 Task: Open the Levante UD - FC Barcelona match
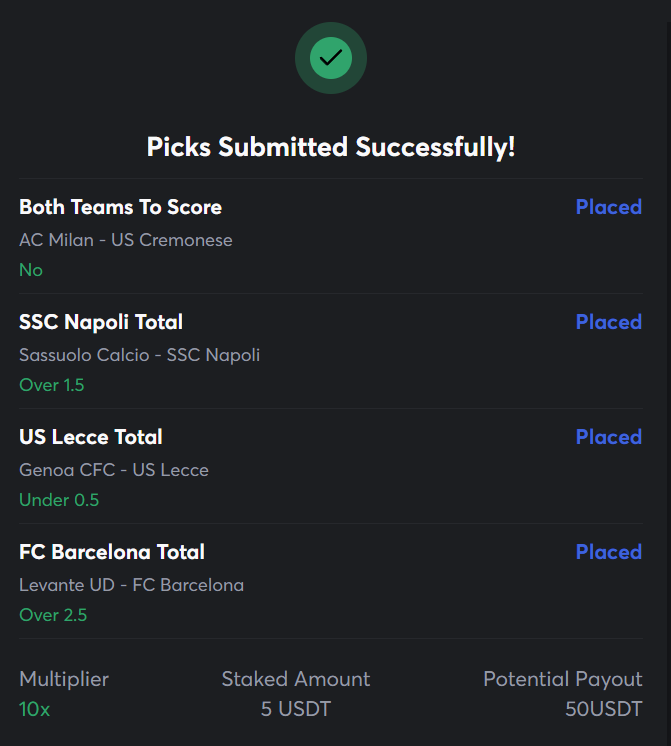(x=131, y=585)
